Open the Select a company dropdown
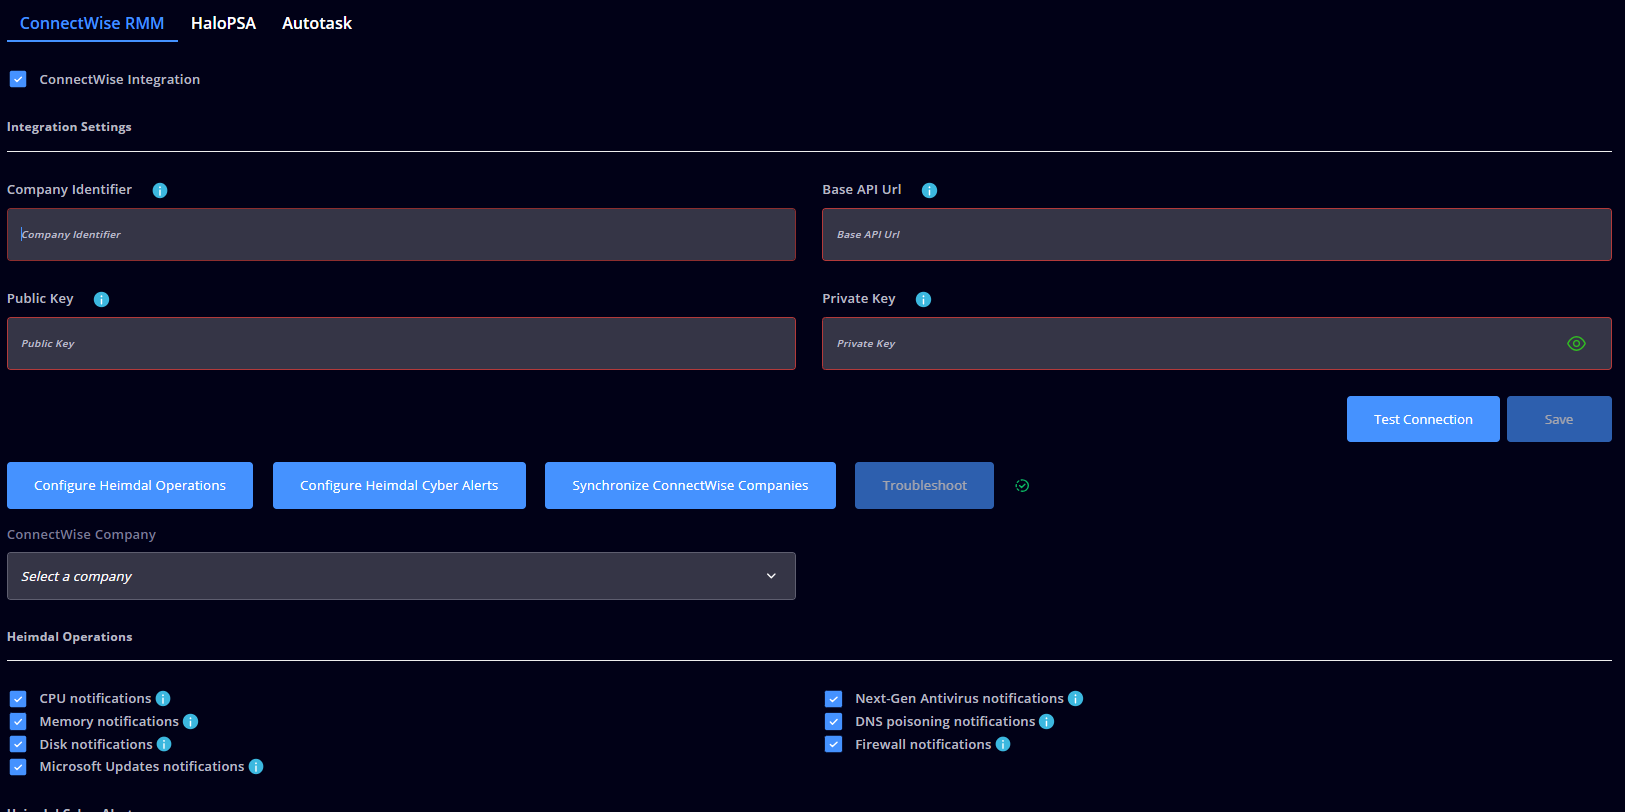This screenshot has height=812, width=1625. pos(401,576)
